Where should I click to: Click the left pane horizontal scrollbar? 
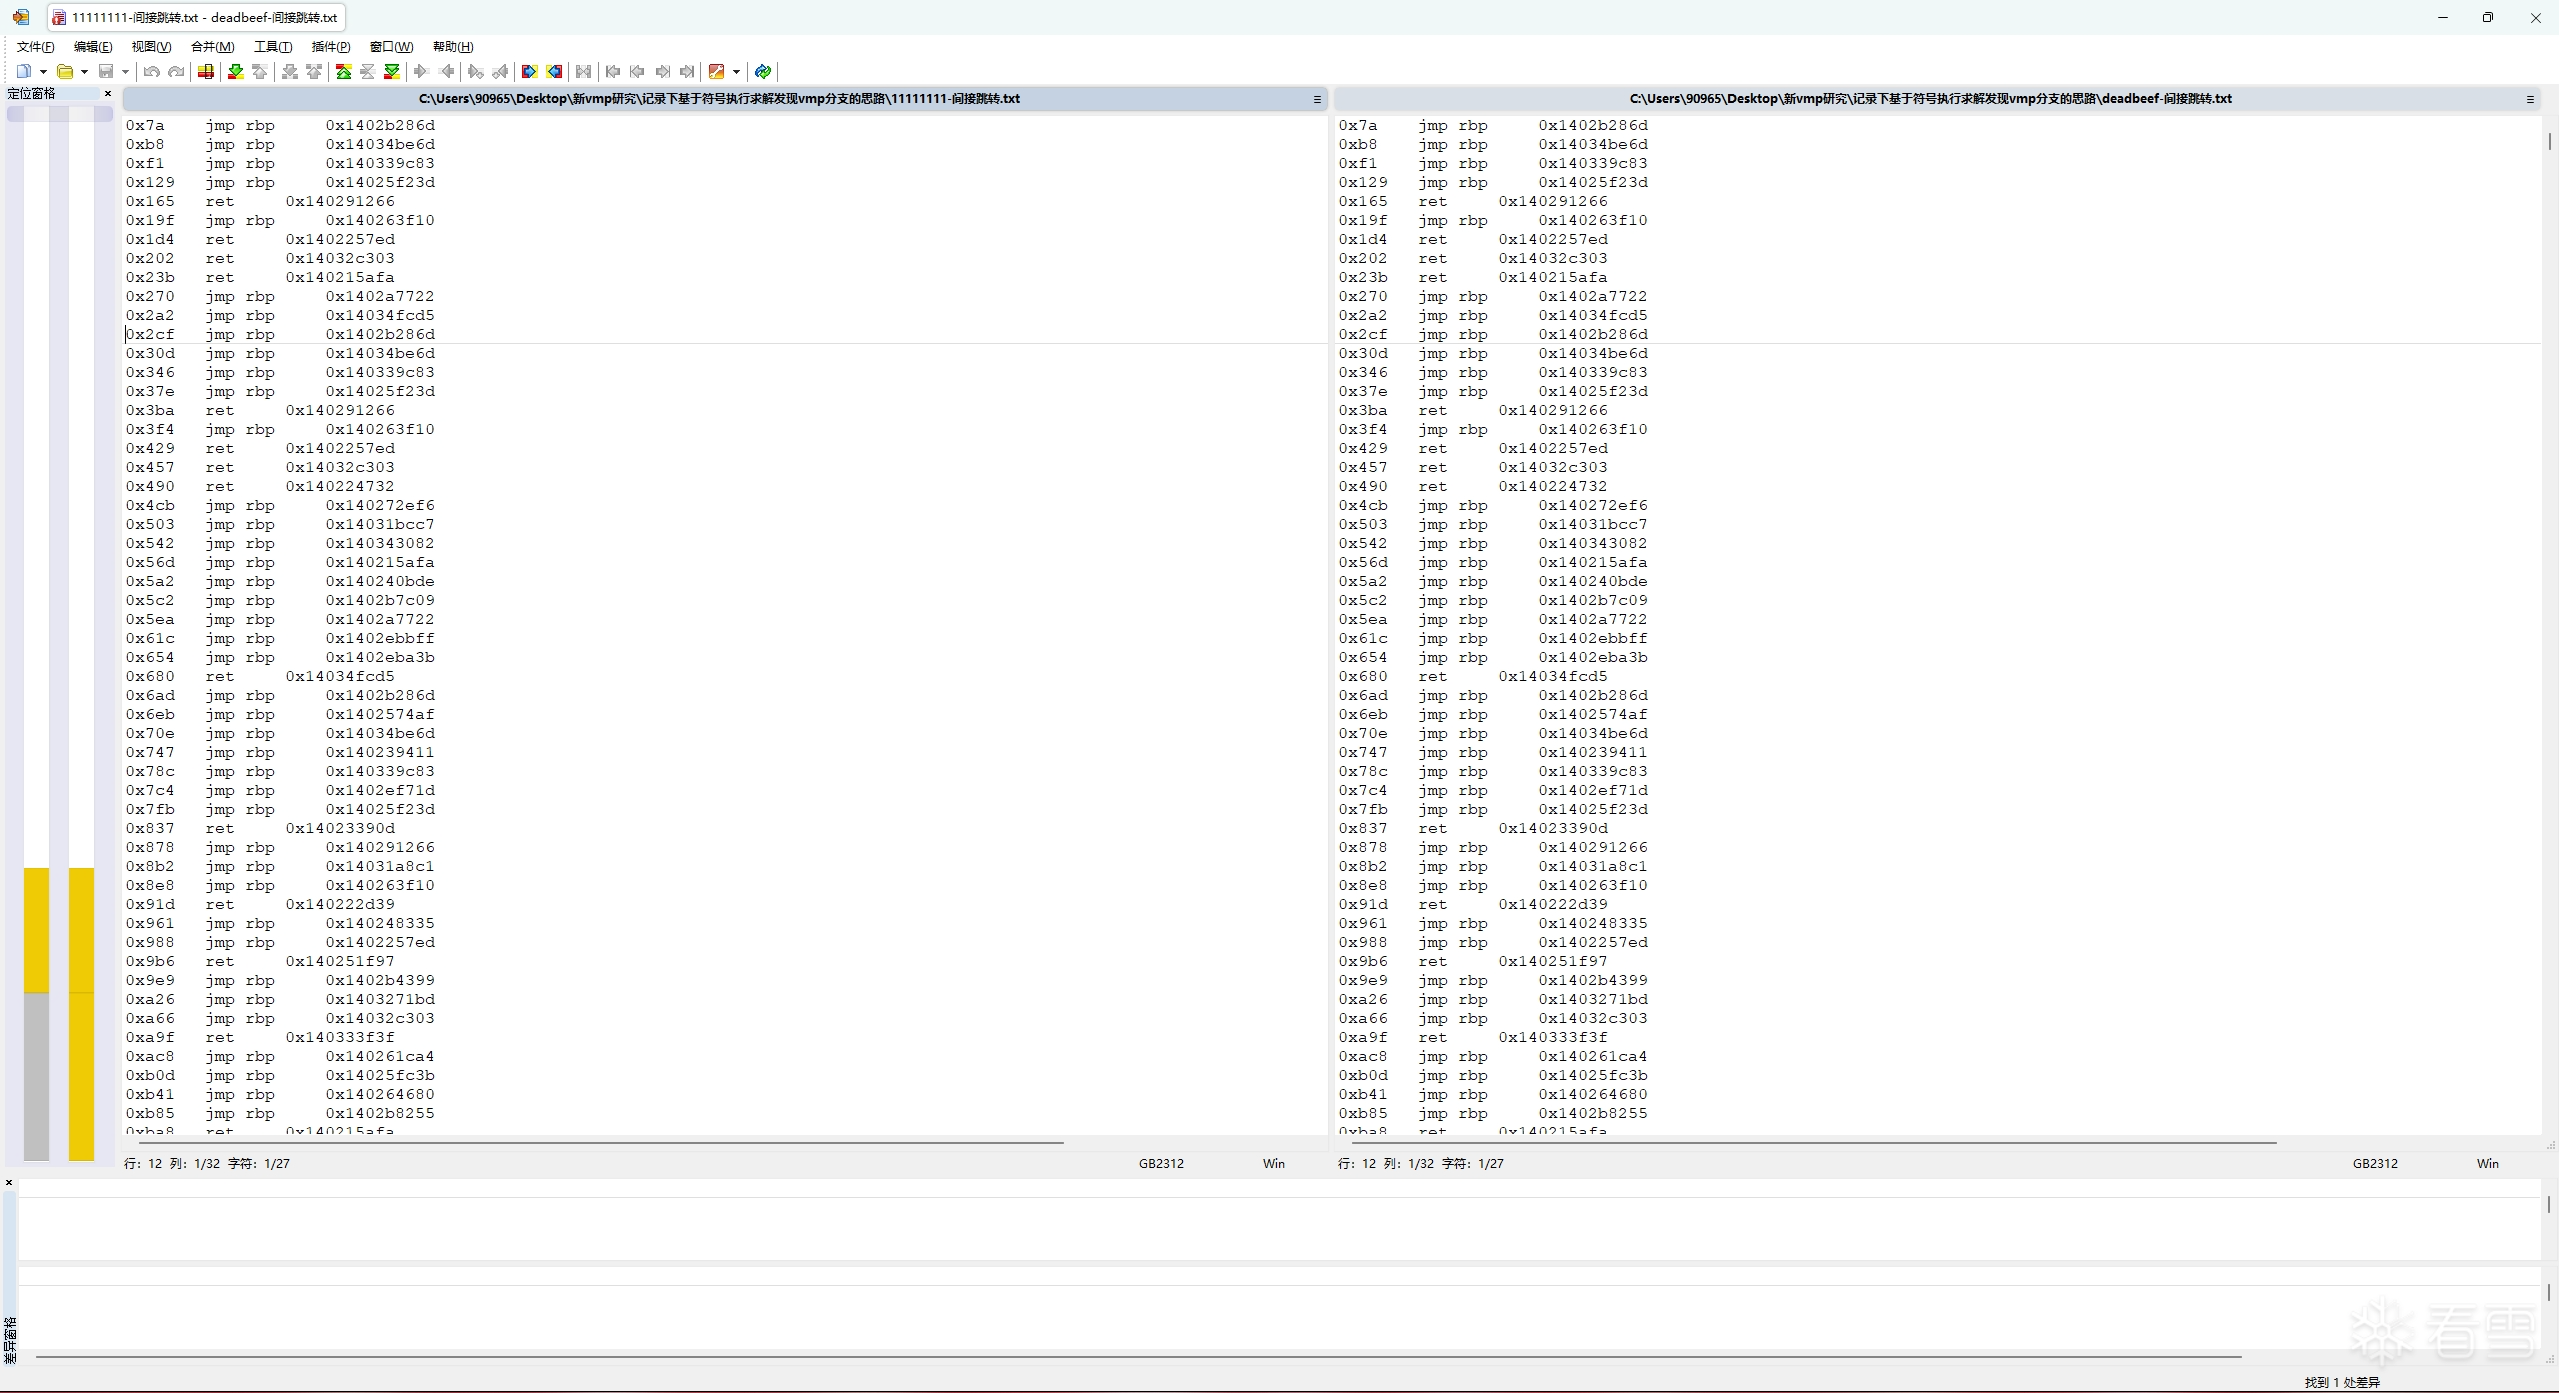coord(600,1141)
